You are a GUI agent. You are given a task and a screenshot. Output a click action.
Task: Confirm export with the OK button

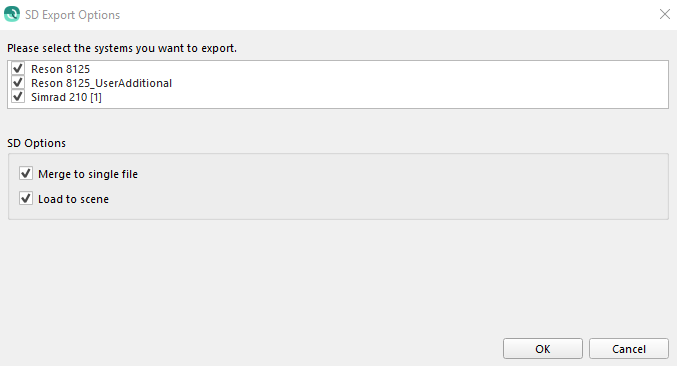pos(543,349)
